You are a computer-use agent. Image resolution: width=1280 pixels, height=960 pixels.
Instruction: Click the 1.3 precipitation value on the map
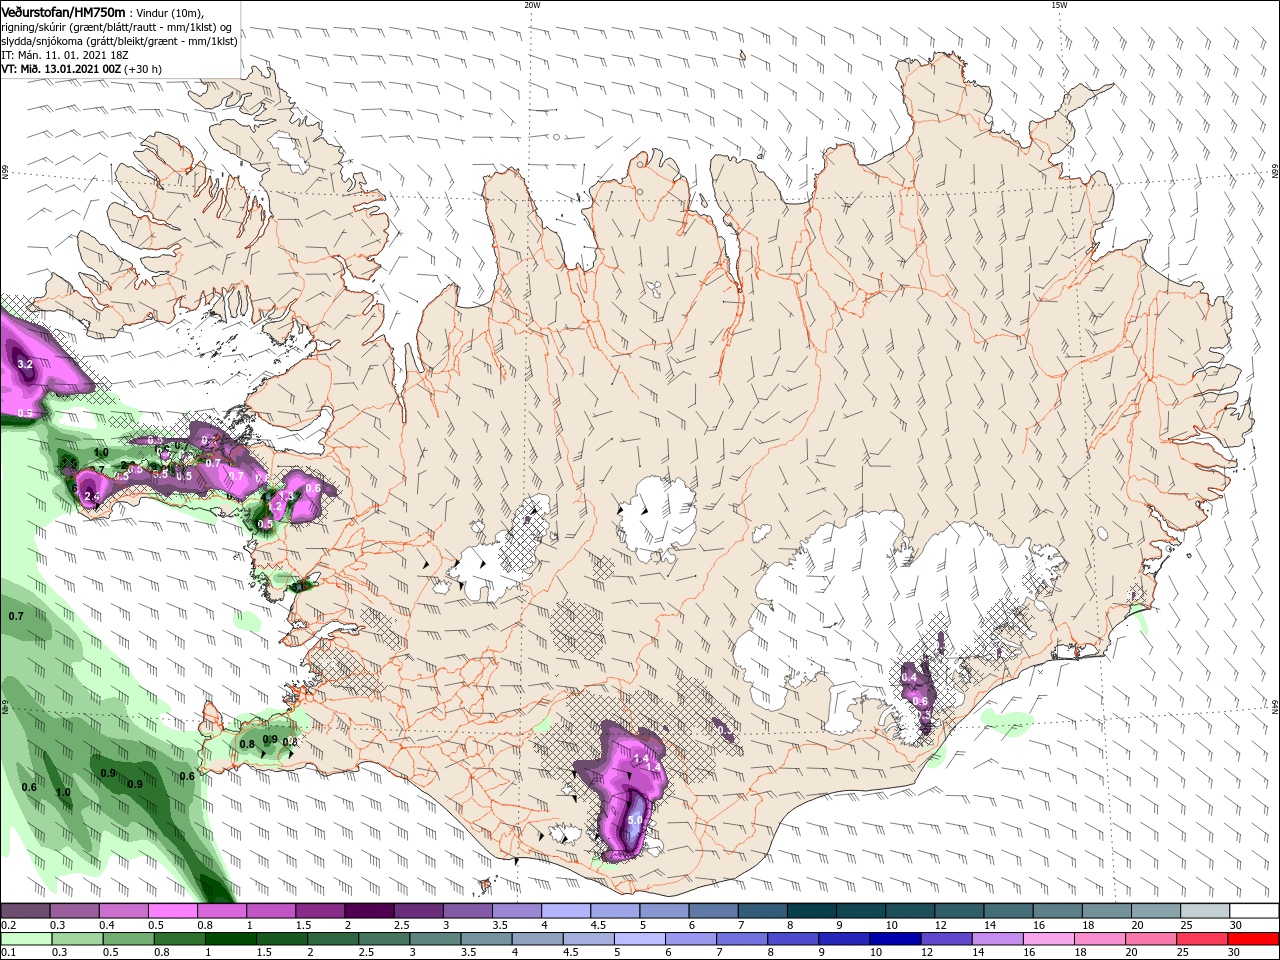coord(285,496)
